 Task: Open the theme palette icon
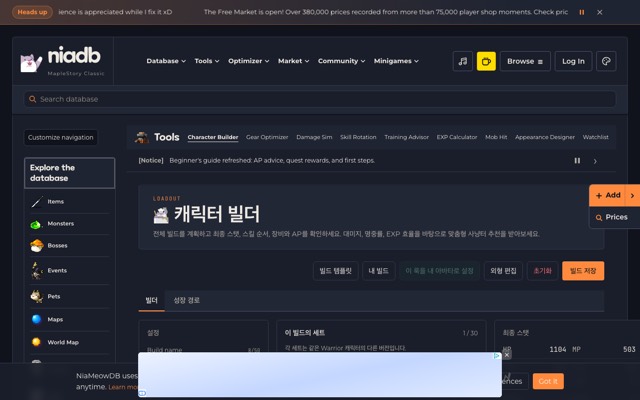(606, 61)
